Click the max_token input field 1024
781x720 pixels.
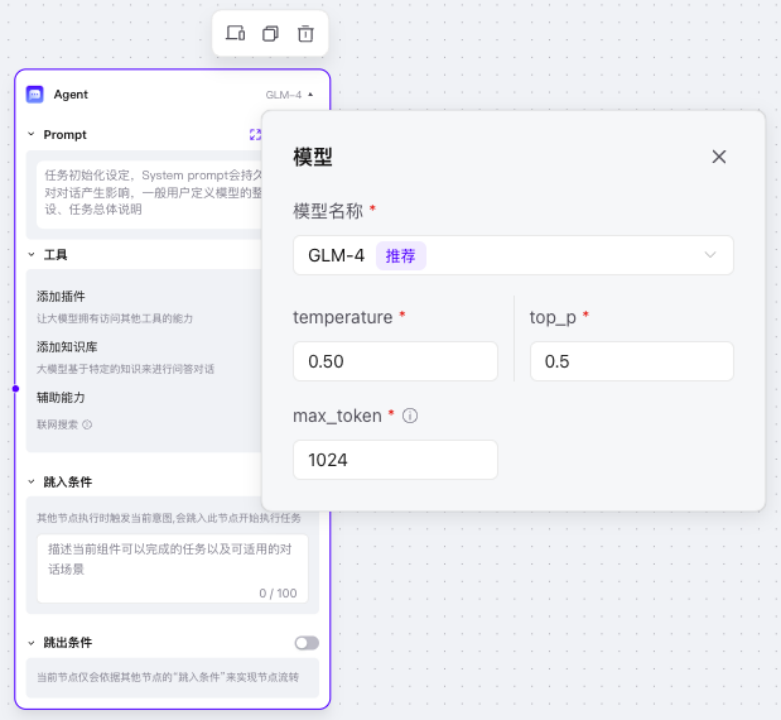(395, 460)
